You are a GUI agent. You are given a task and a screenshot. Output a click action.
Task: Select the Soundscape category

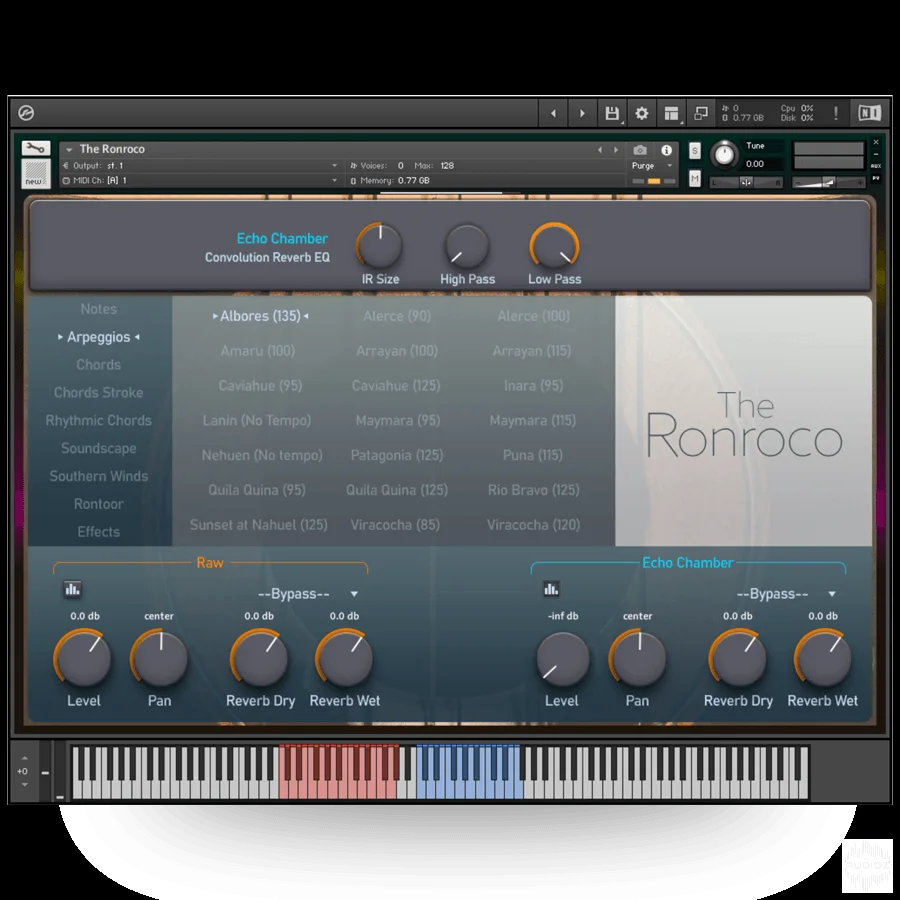99,448
